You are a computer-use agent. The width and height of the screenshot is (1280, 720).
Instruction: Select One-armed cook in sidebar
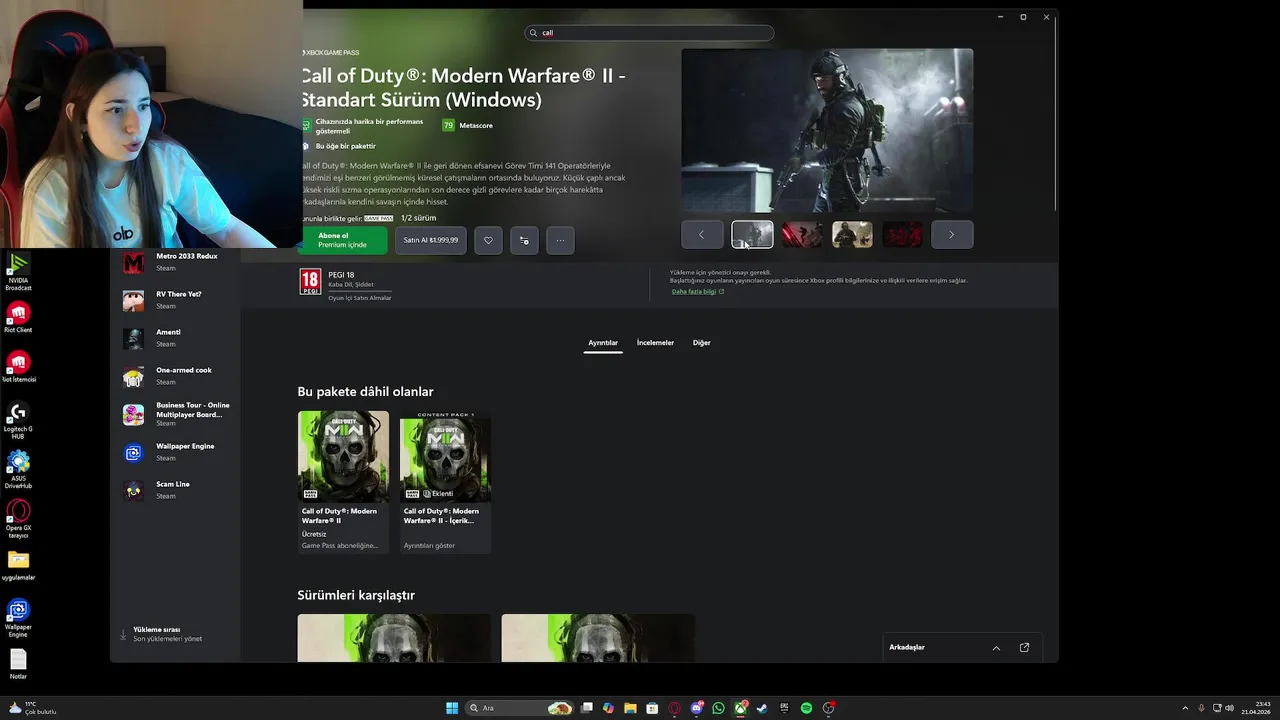click(x=176, y=376)
